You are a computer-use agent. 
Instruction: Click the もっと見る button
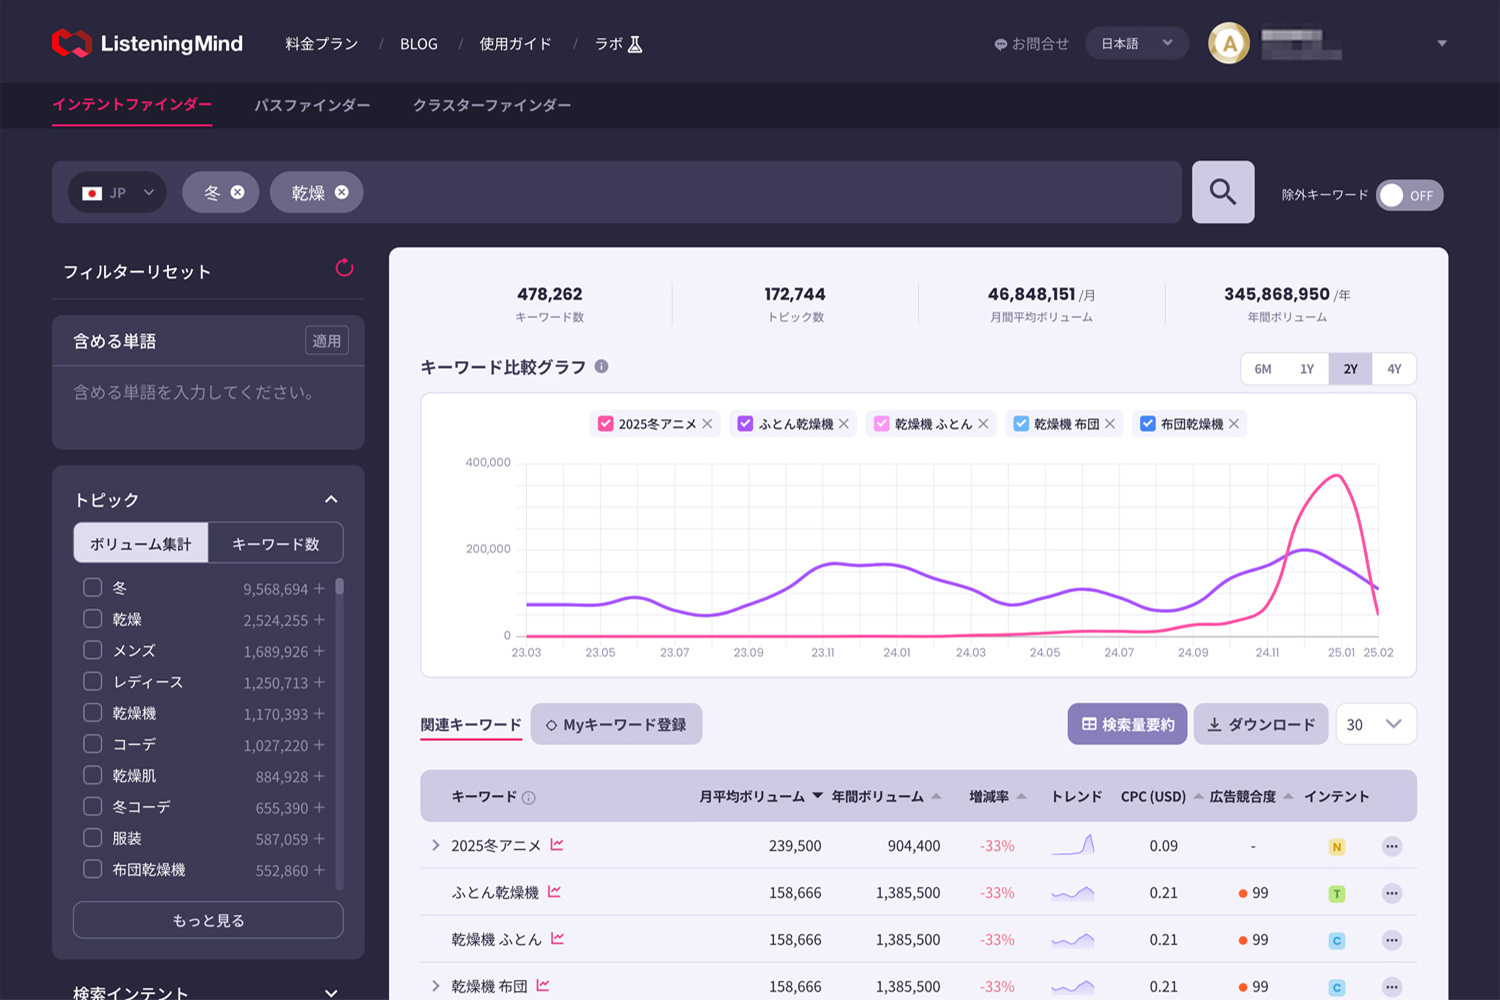[208, 920]
